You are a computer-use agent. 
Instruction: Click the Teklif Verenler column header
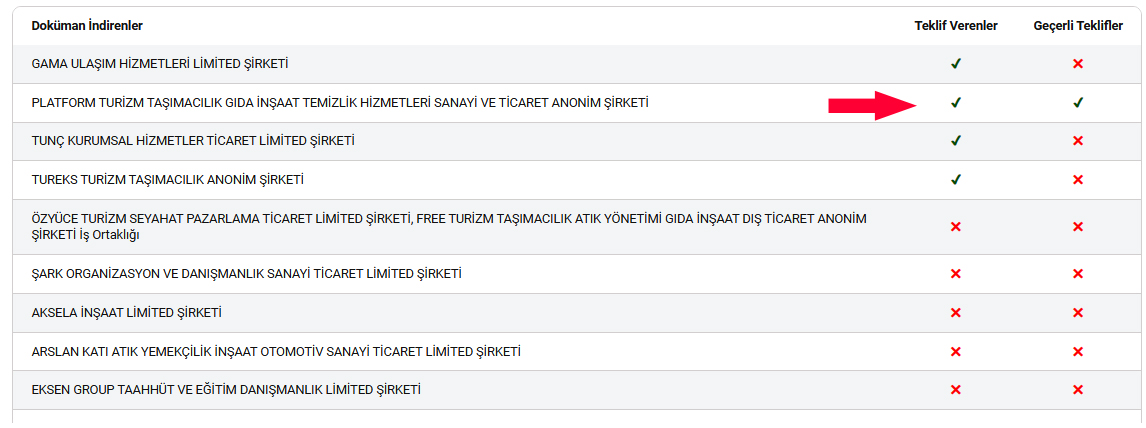(x=956, y=25)
